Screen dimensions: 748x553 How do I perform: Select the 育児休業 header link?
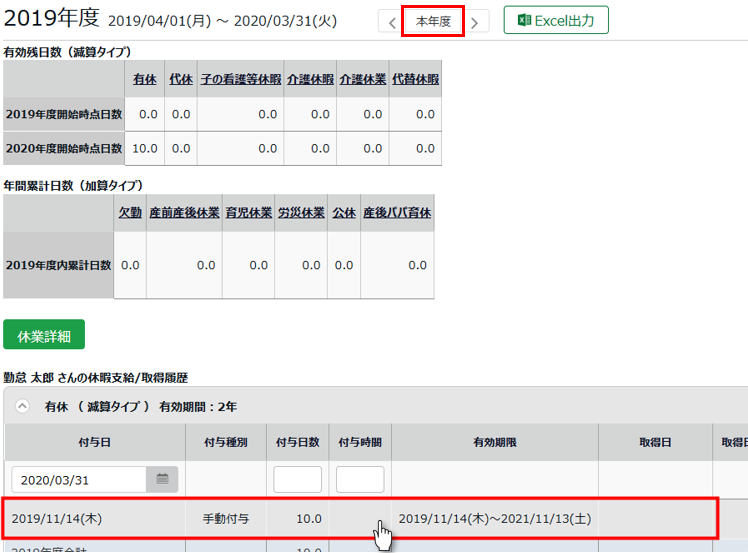pyautogui.click(x=248, y=213)
